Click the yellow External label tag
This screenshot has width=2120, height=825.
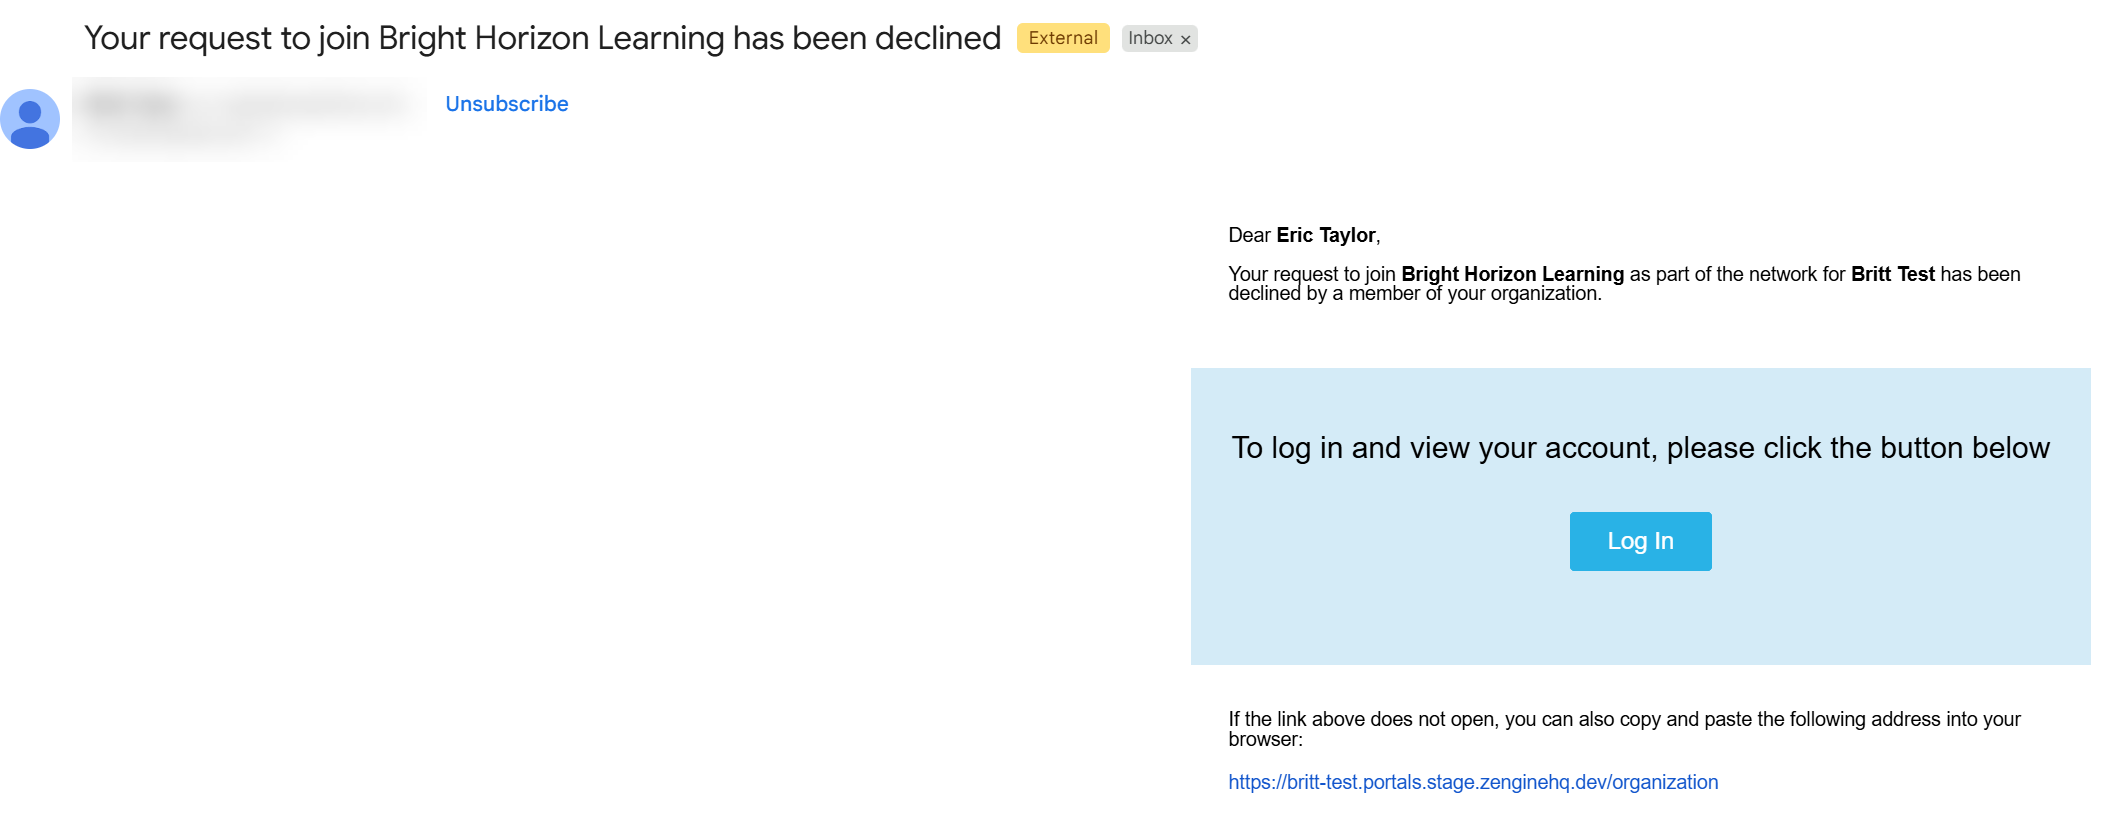point(1063,38)
